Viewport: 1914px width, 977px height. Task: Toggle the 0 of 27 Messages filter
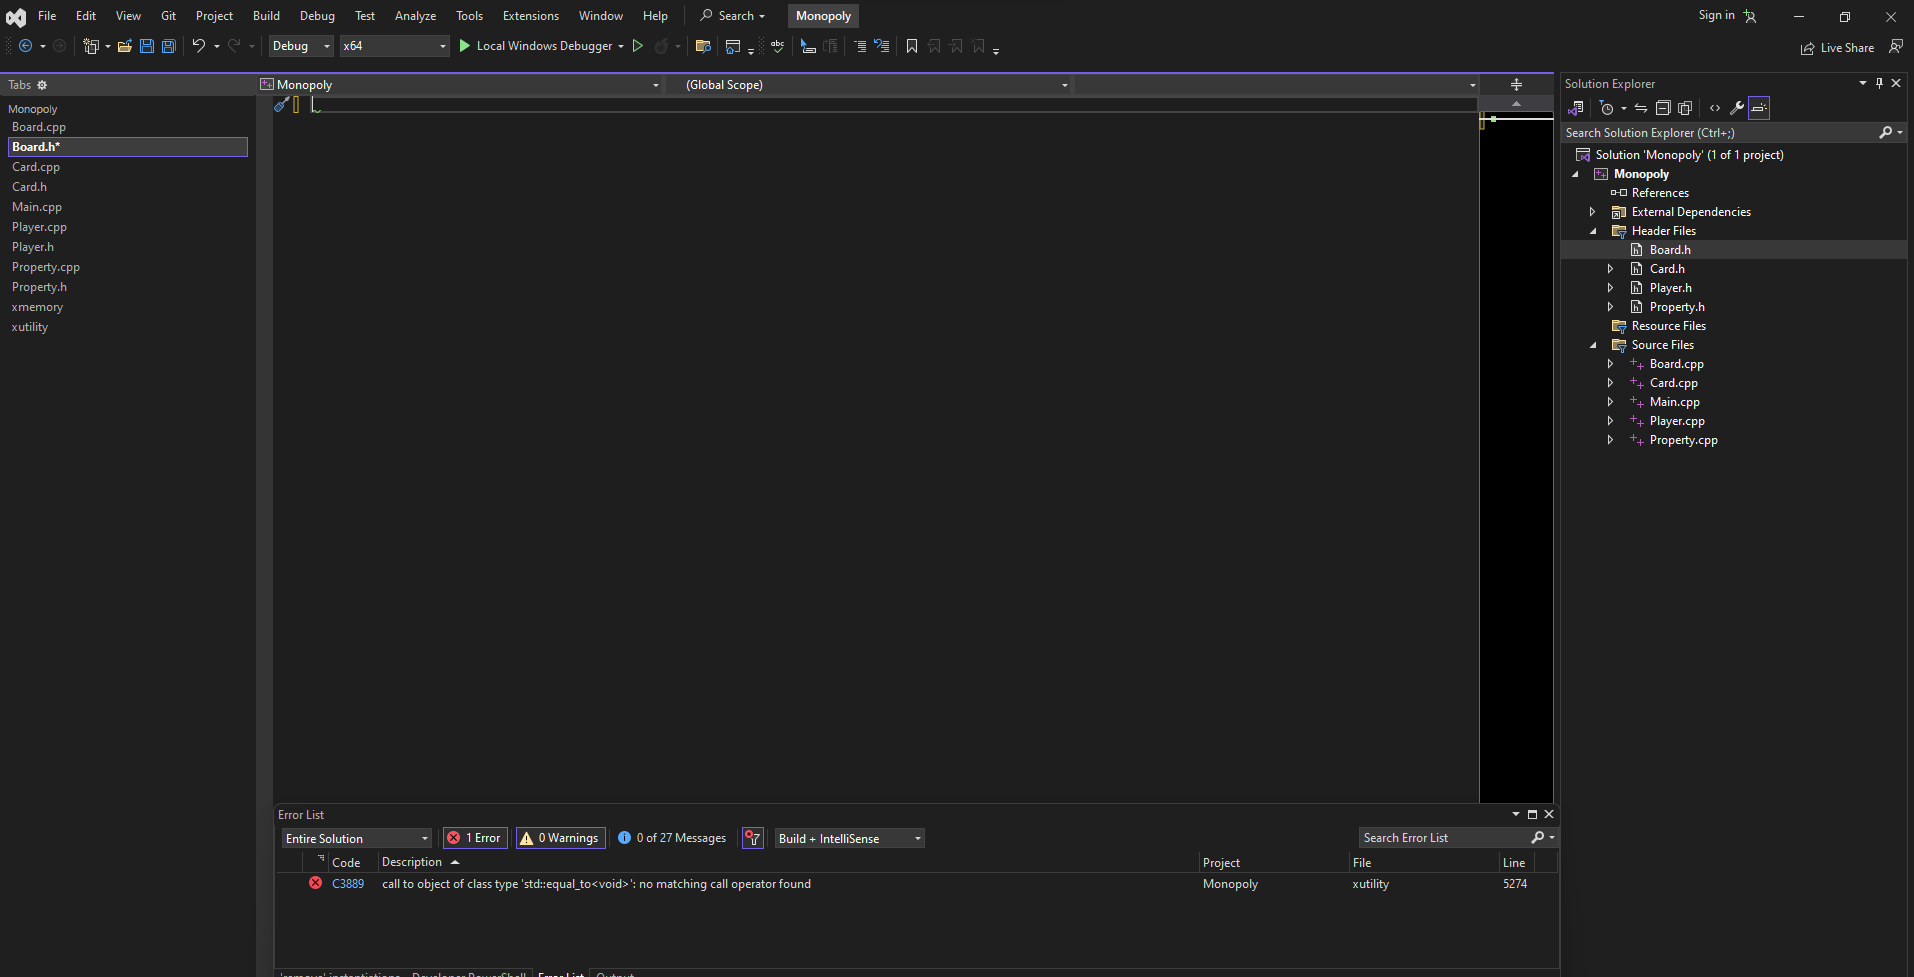[x=672, y=838]
